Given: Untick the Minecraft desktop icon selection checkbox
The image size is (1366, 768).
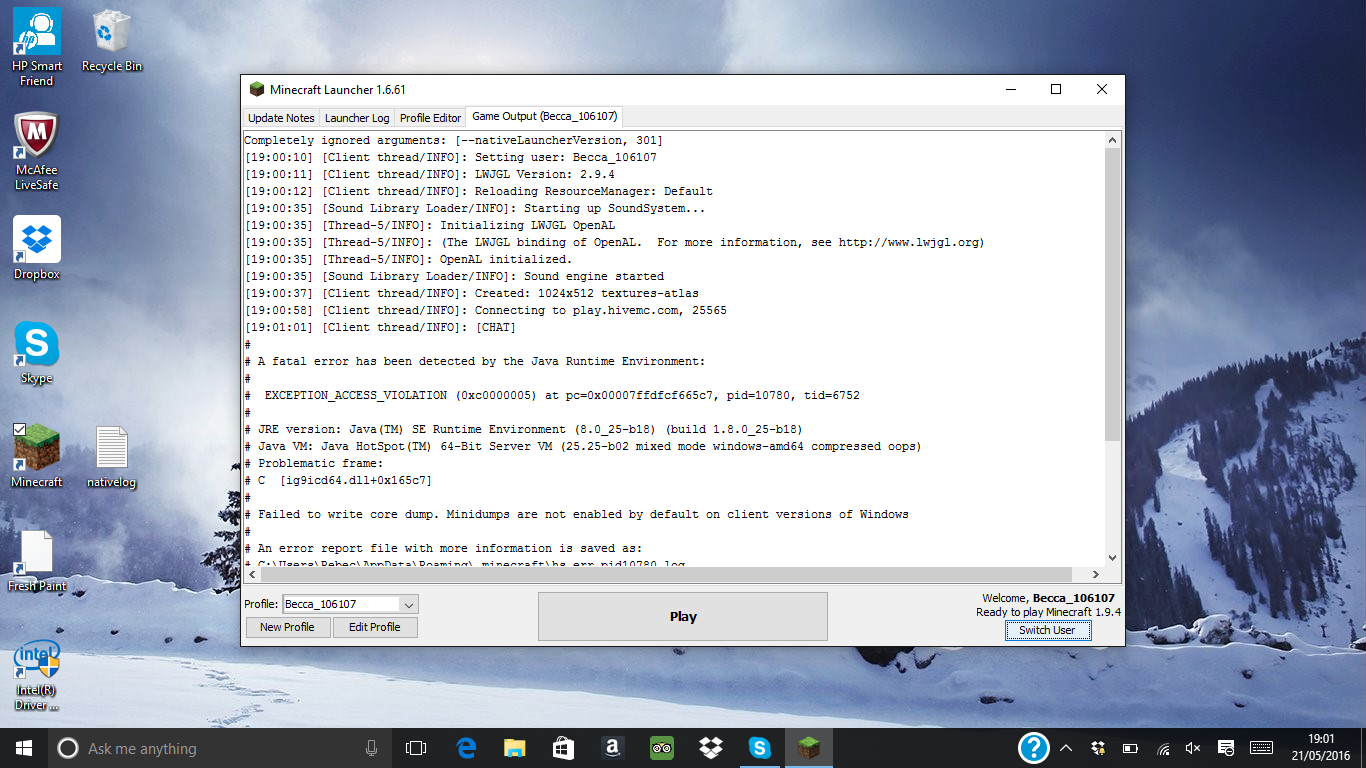Looking at the screenshot, I should click(x=19, y=429).
